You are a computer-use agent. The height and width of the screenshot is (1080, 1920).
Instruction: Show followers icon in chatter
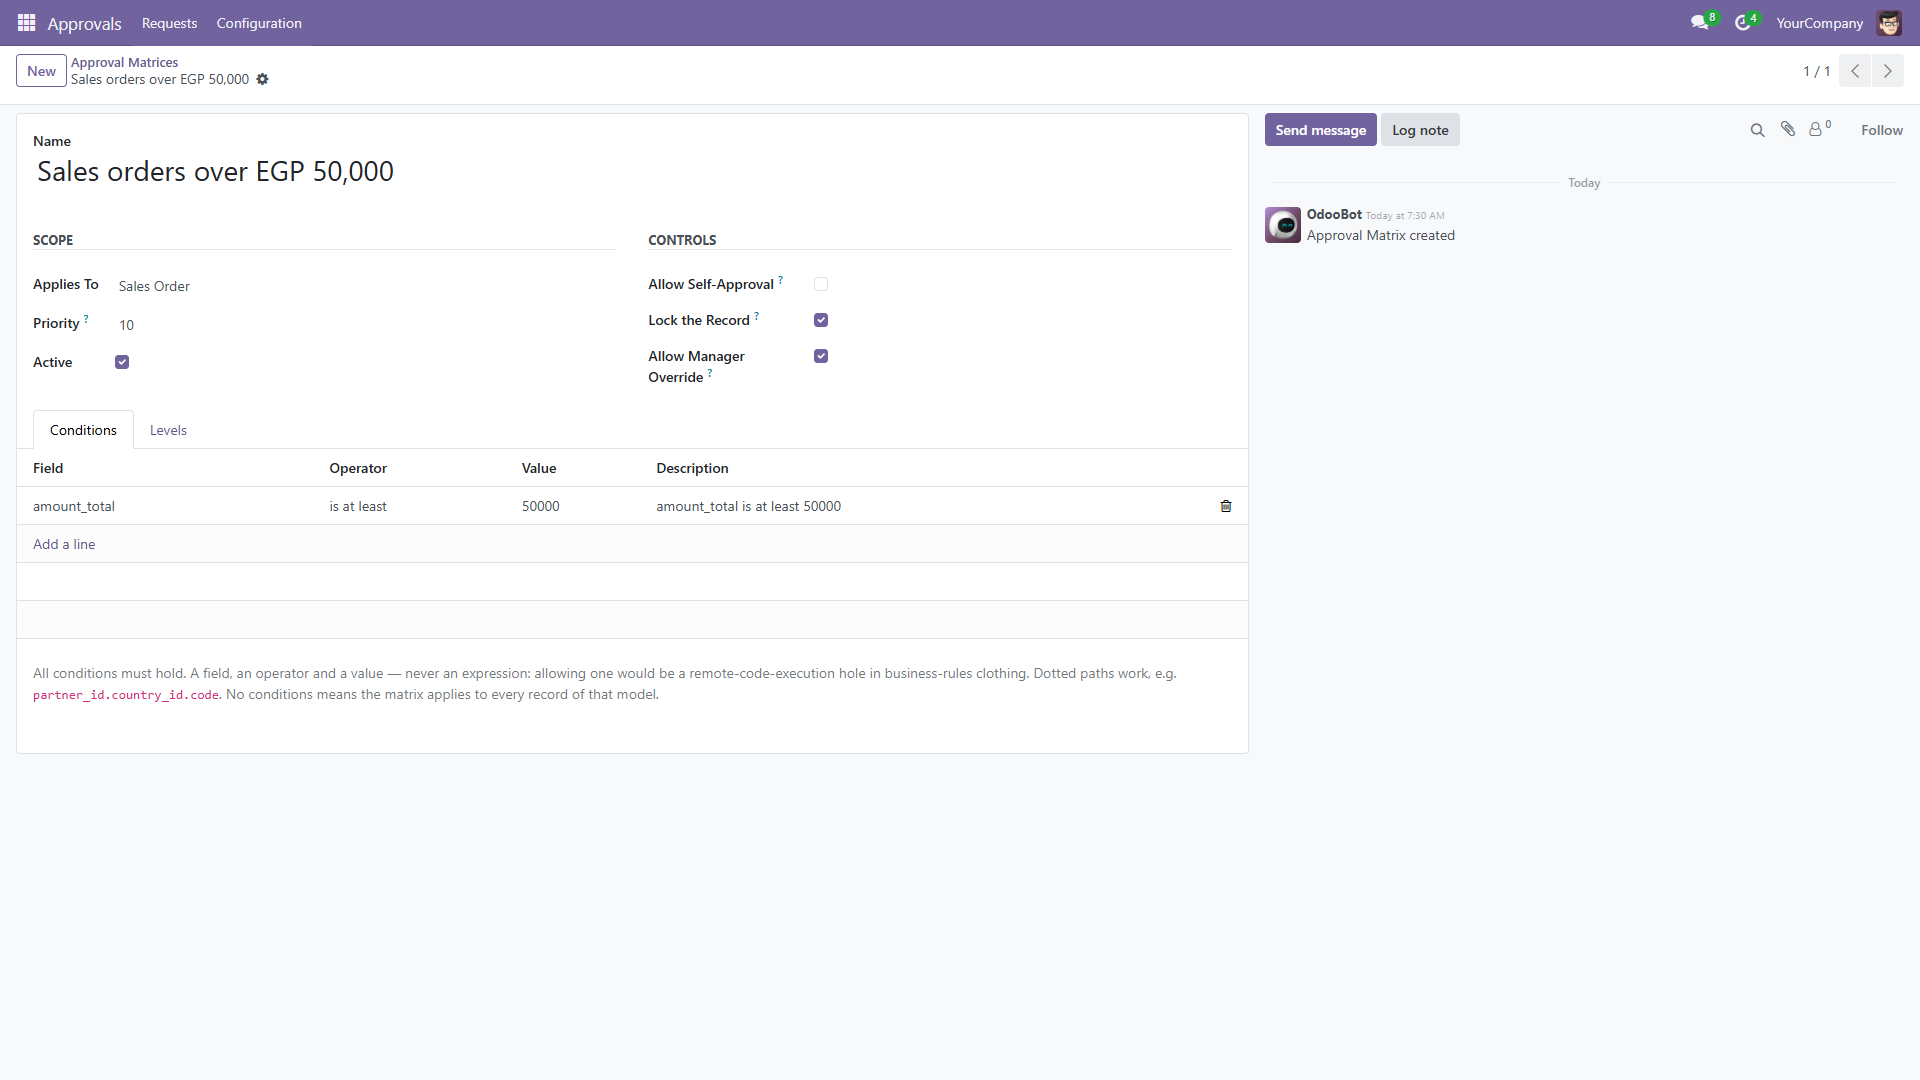pyautogui.click(x=1820, y=128)
